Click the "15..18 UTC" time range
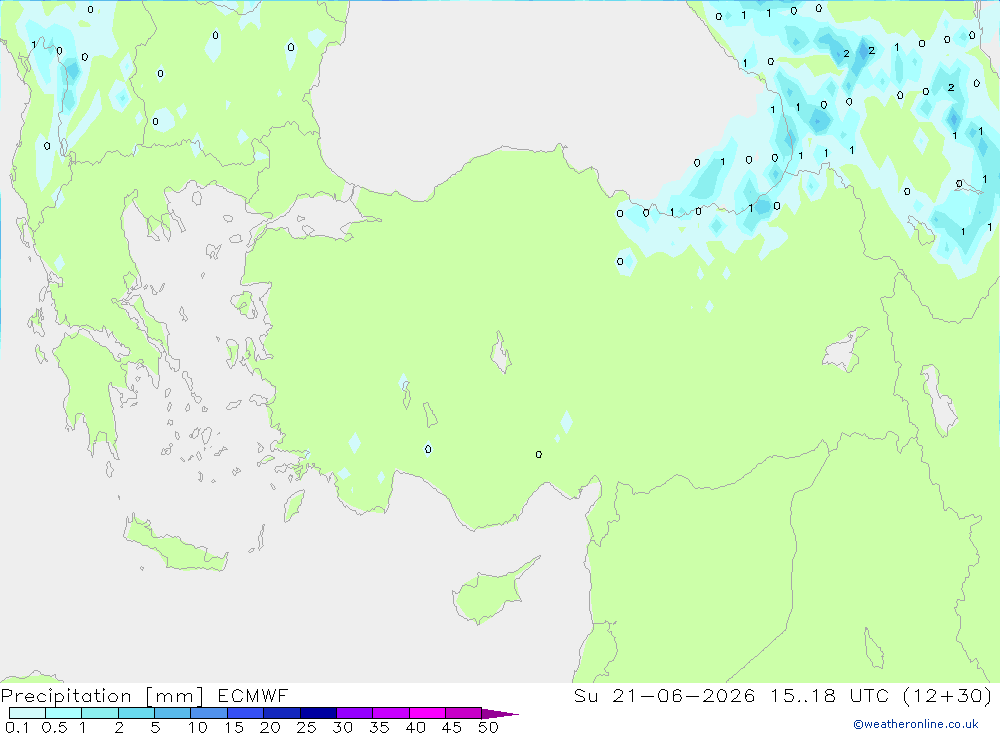The image size is (1000, 733). 830,695
